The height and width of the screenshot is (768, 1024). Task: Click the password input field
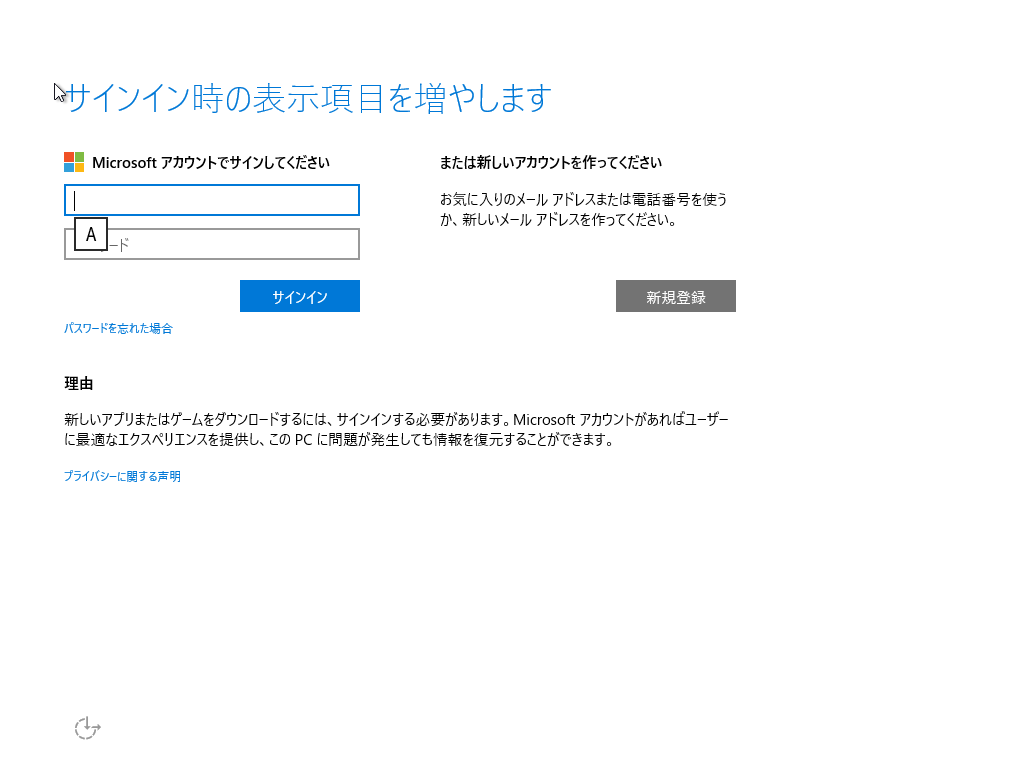[212, 244]
